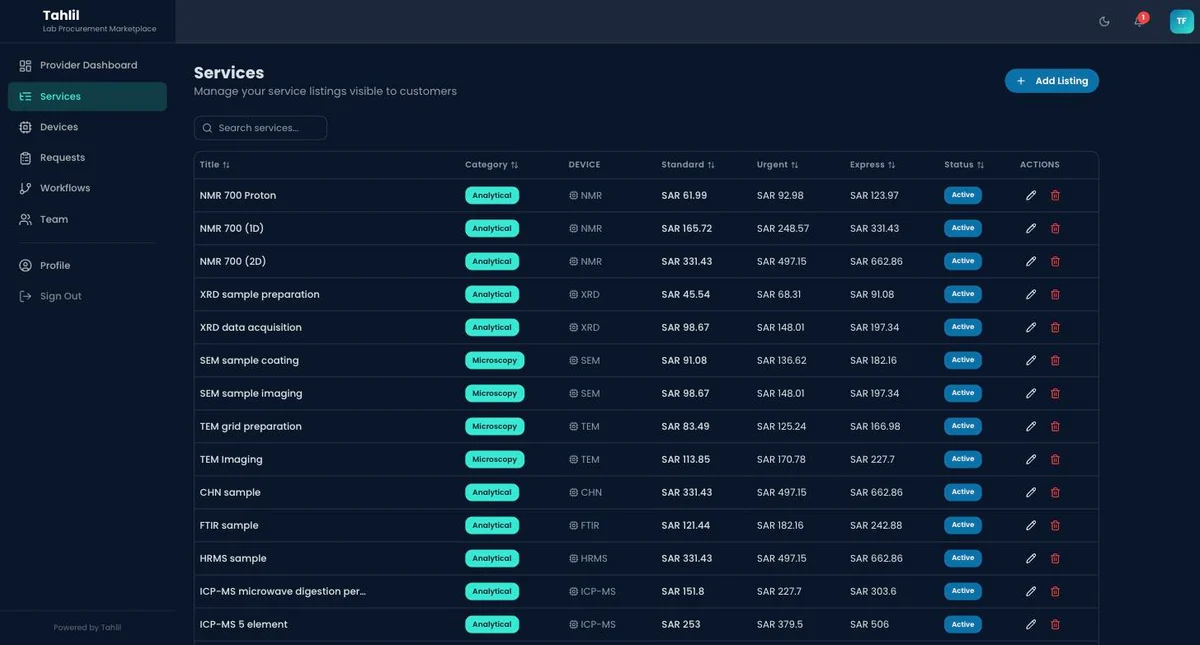The width and height of the screenshot is (1200, 645).
Task: Sort table by Express price
Action: pos(872,165)
